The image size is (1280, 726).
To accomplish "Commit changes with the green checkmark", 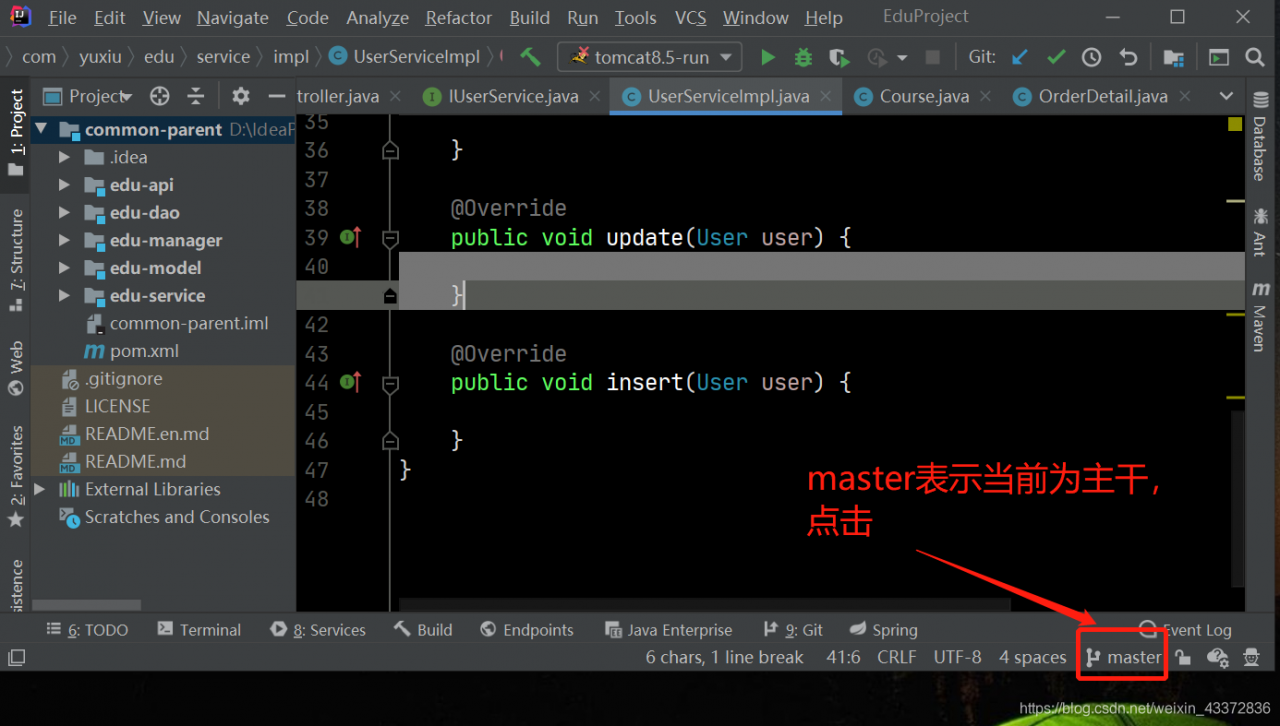I will [1056, 57].
